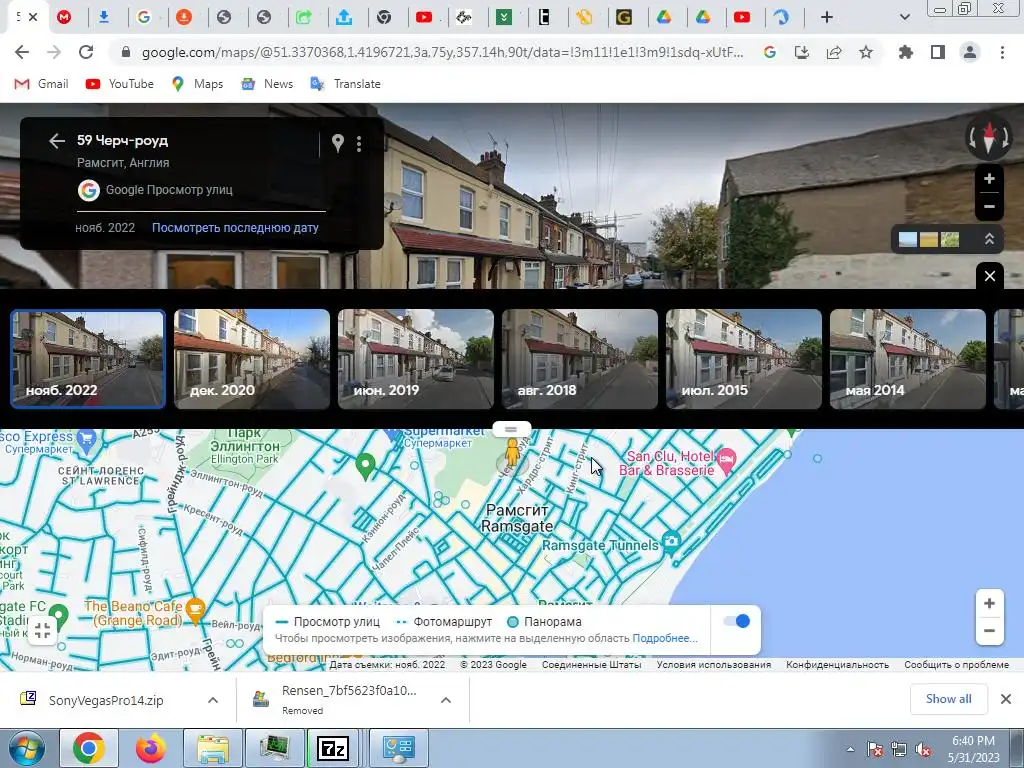The width and height of the screenshot is (1024, 768).
Task: Zoom in the Street View image
Action: point(989,179)
